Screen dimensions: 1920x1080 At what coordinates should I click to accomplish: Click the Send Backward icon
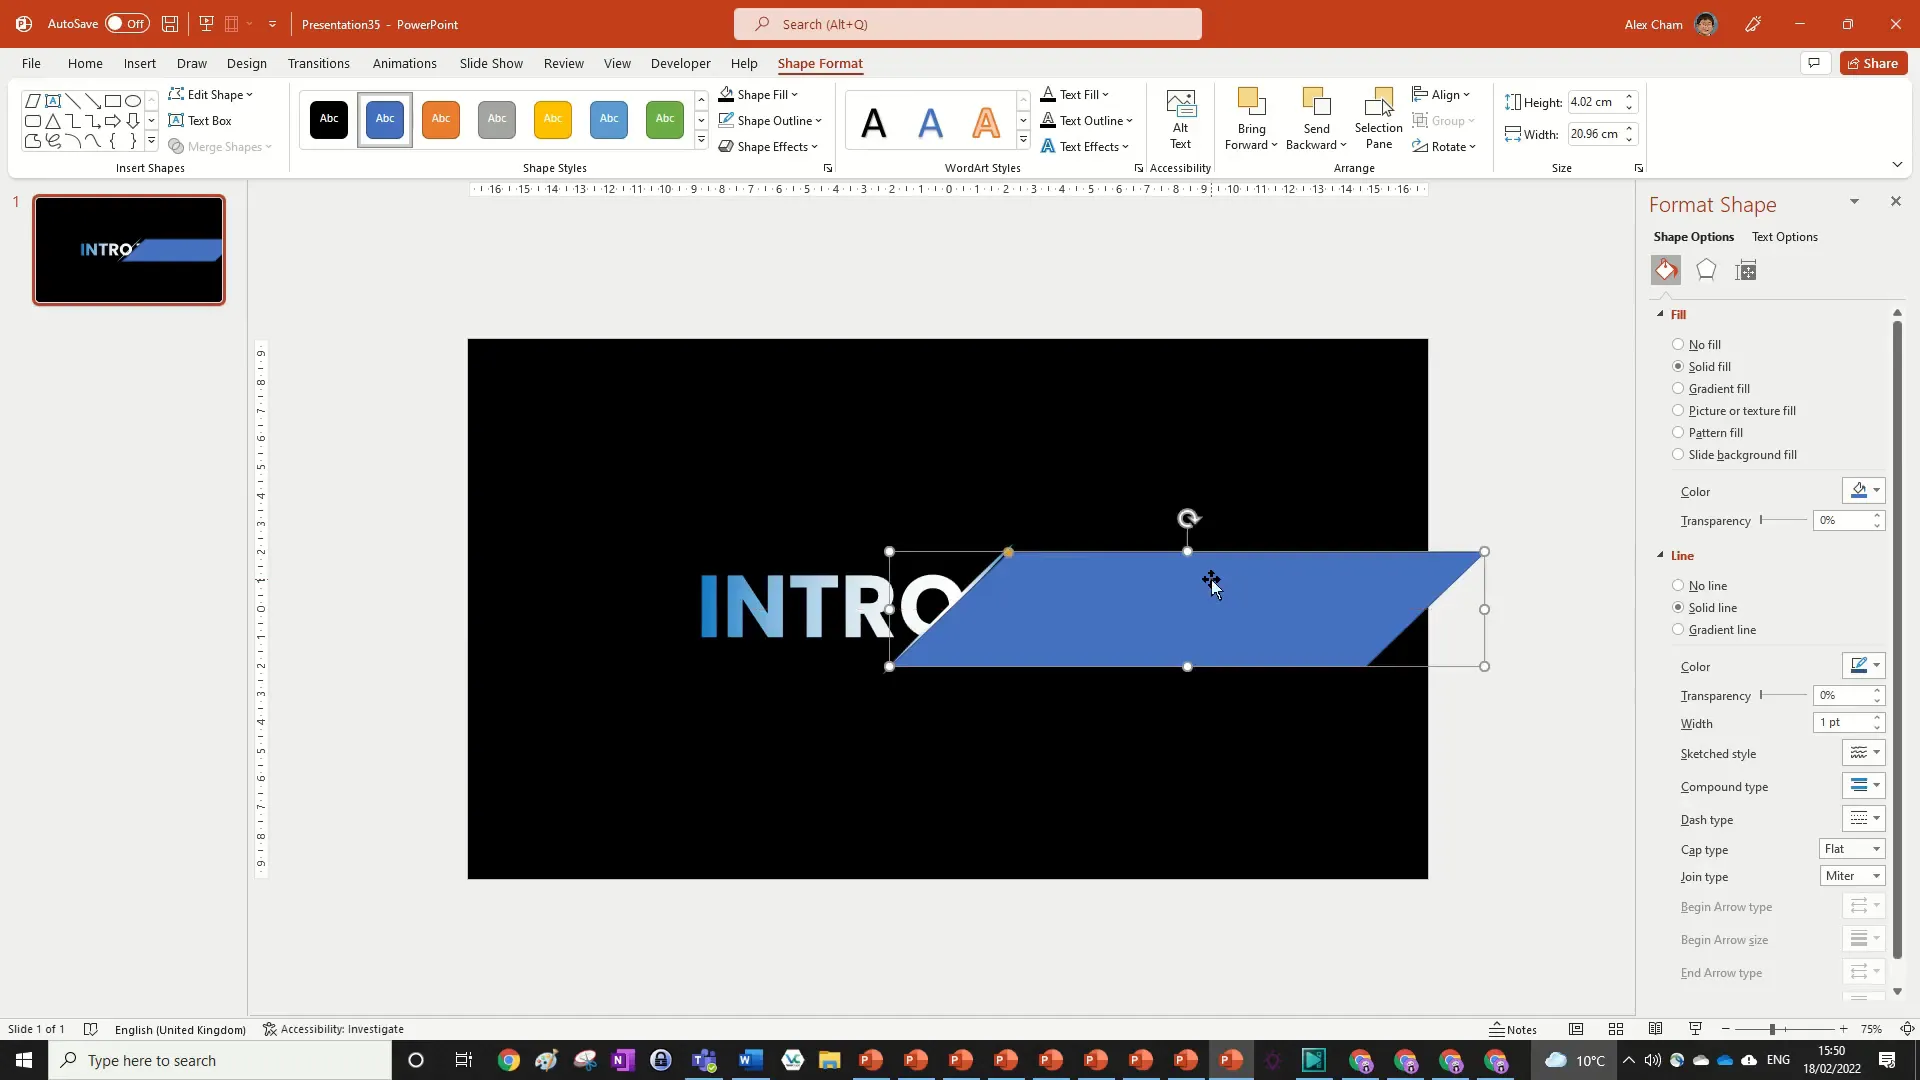pos(1316,103)
